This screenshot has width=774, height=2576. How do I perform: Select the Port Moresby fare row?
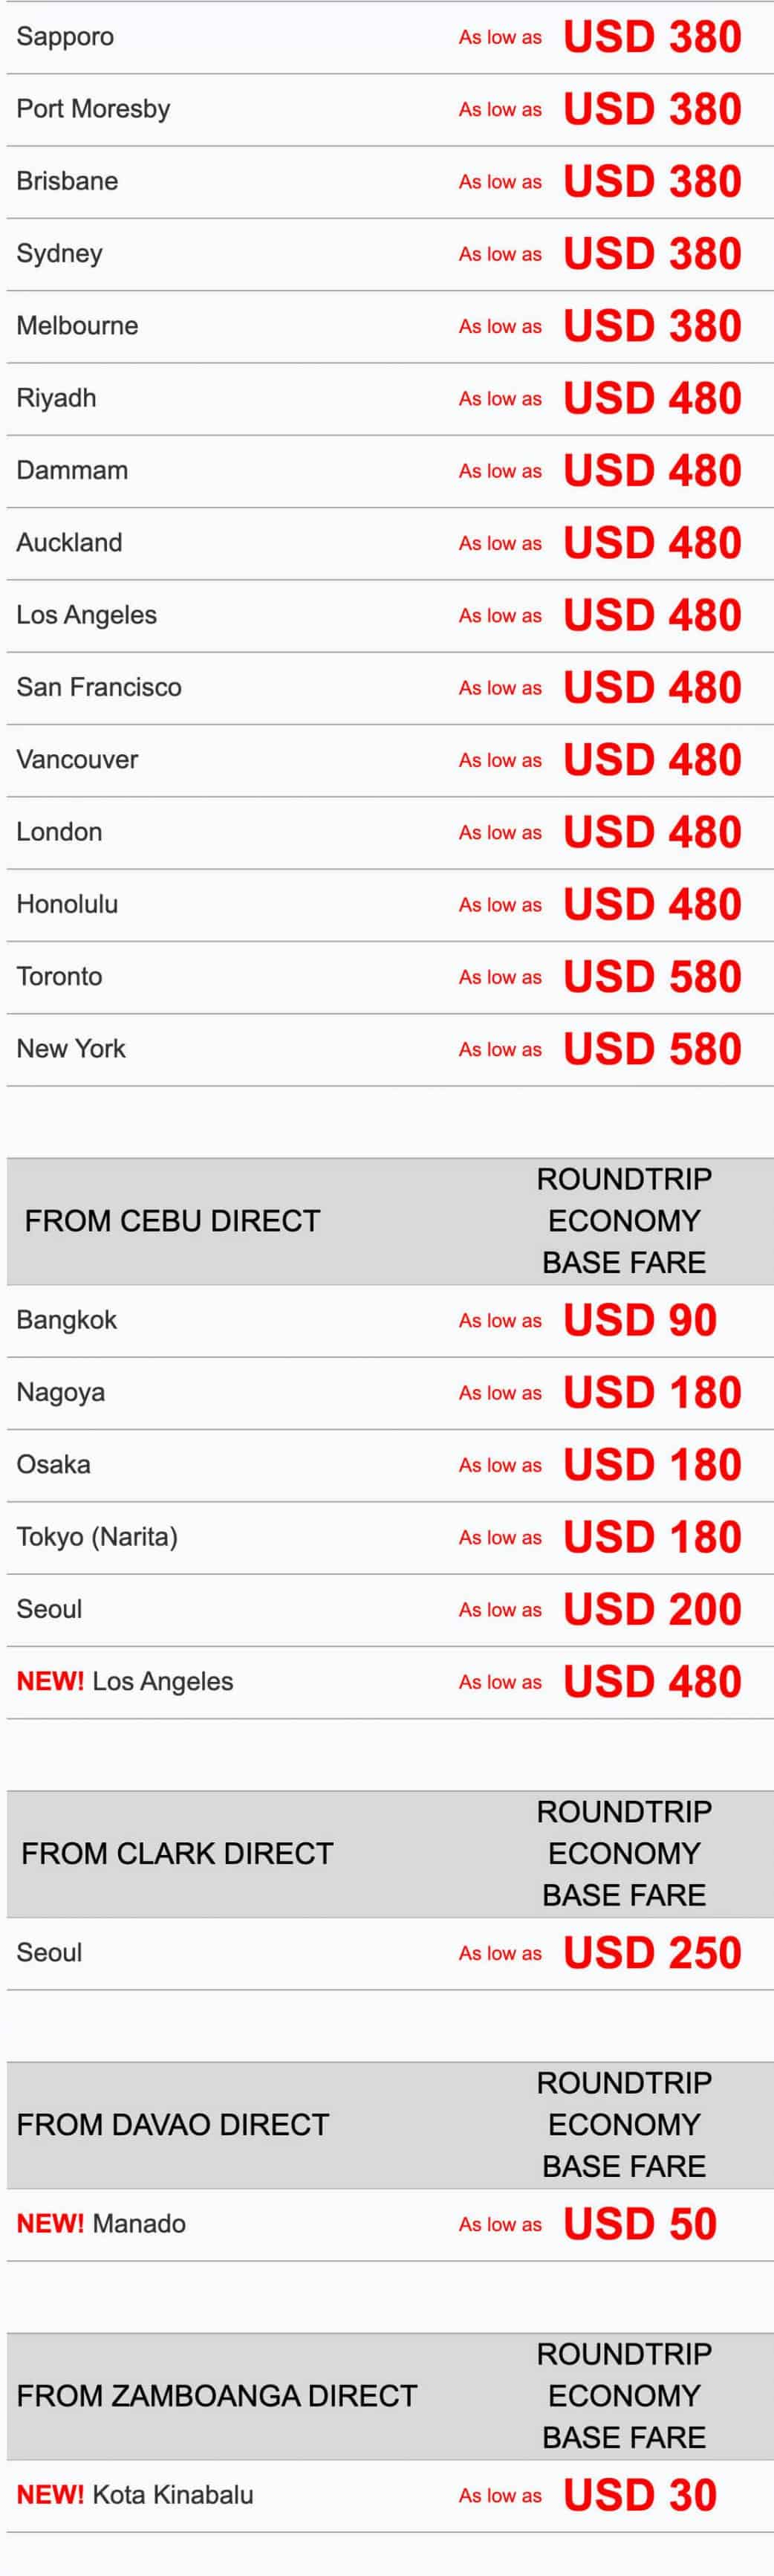93,109
